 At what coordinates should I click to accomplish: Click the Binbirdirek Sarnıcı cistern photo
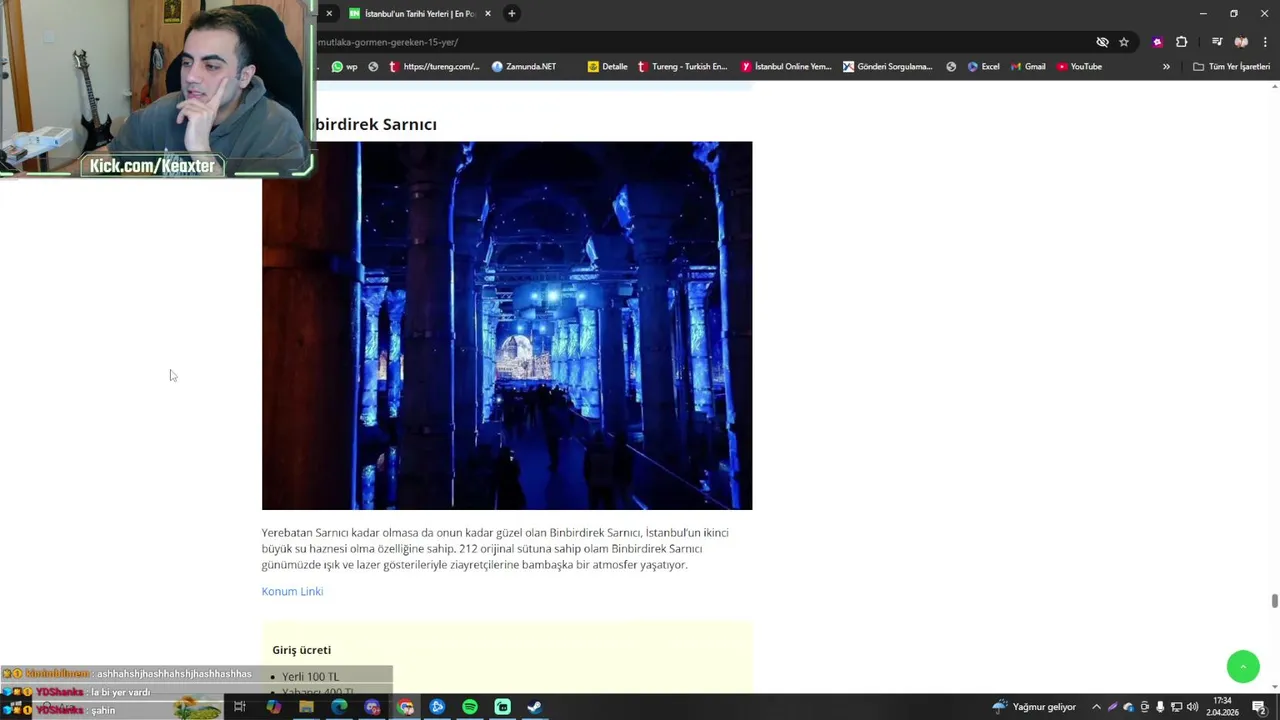click(x=507, y=326)
